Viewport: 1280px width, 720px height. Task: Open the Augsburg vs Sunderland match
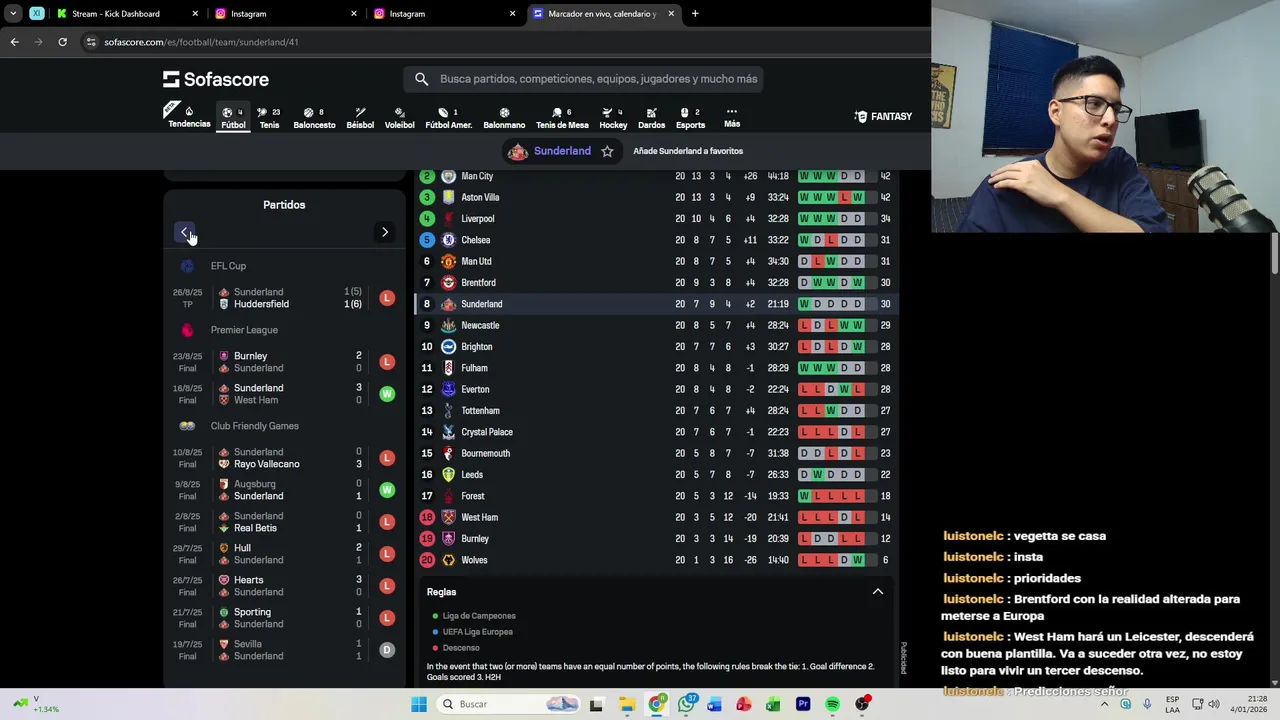284,490
